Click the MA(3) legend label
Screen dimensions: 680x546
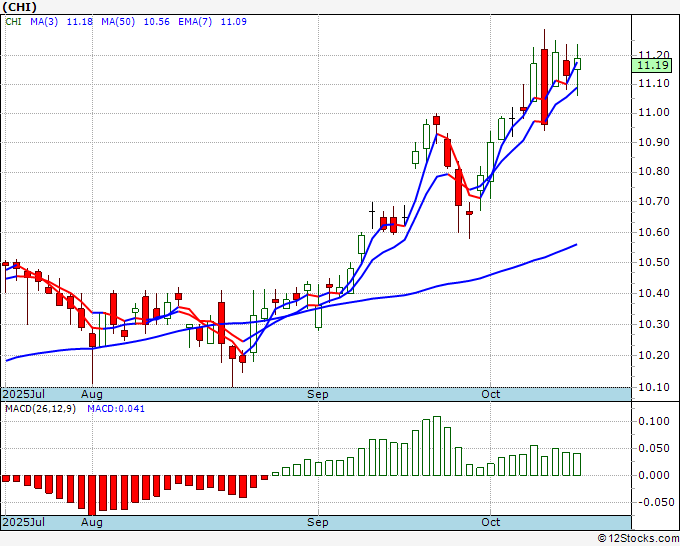(44, 21)
